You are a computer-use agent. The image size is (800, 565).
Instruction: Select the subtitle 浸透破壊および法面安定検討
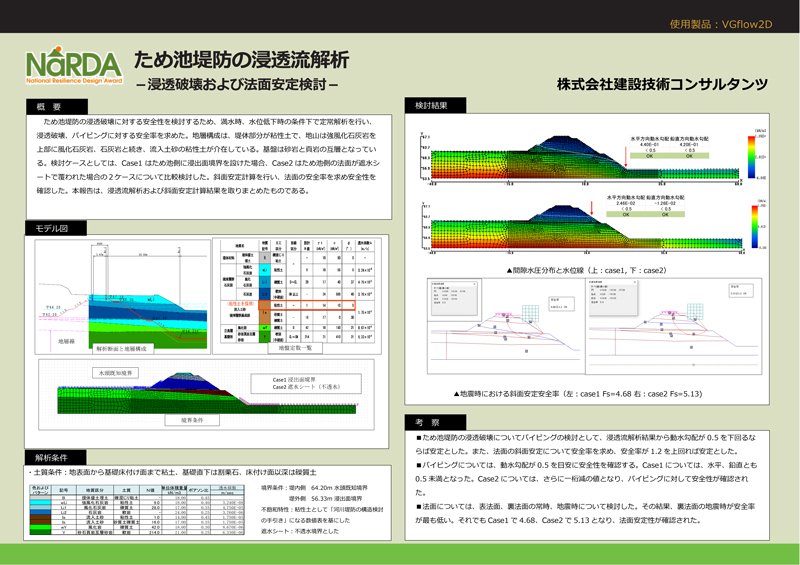[237, 84]
